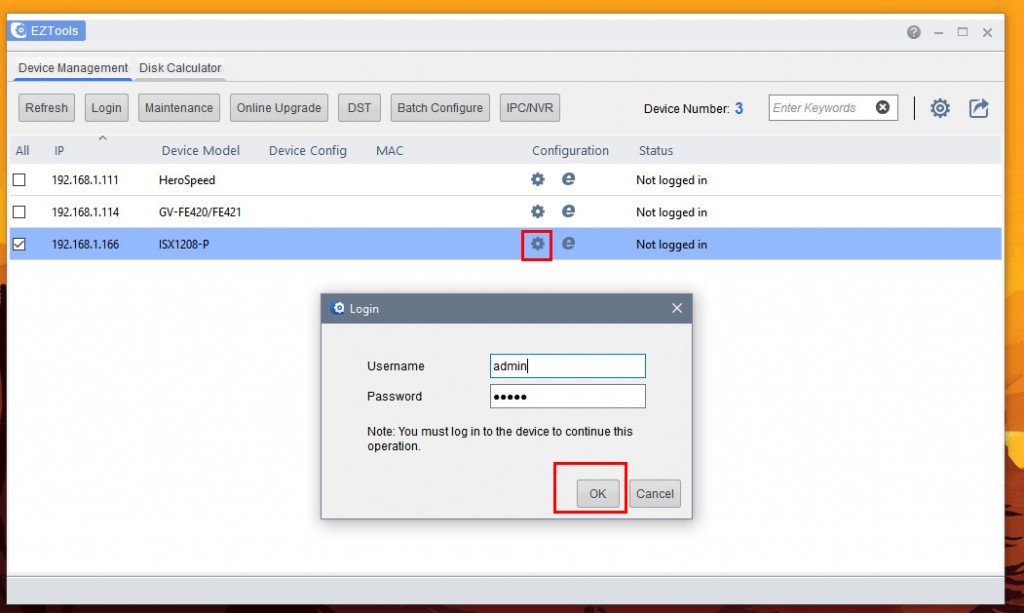1024x613 pixels.
Task: Close the Login dialog
Action: coord(677,308)
